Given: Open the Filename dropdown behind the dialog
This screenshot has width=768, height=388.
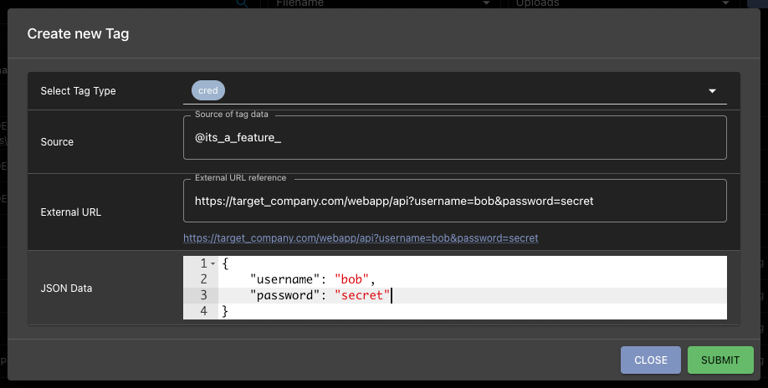Looking at the screenshot, I should [x=383, y=3].
